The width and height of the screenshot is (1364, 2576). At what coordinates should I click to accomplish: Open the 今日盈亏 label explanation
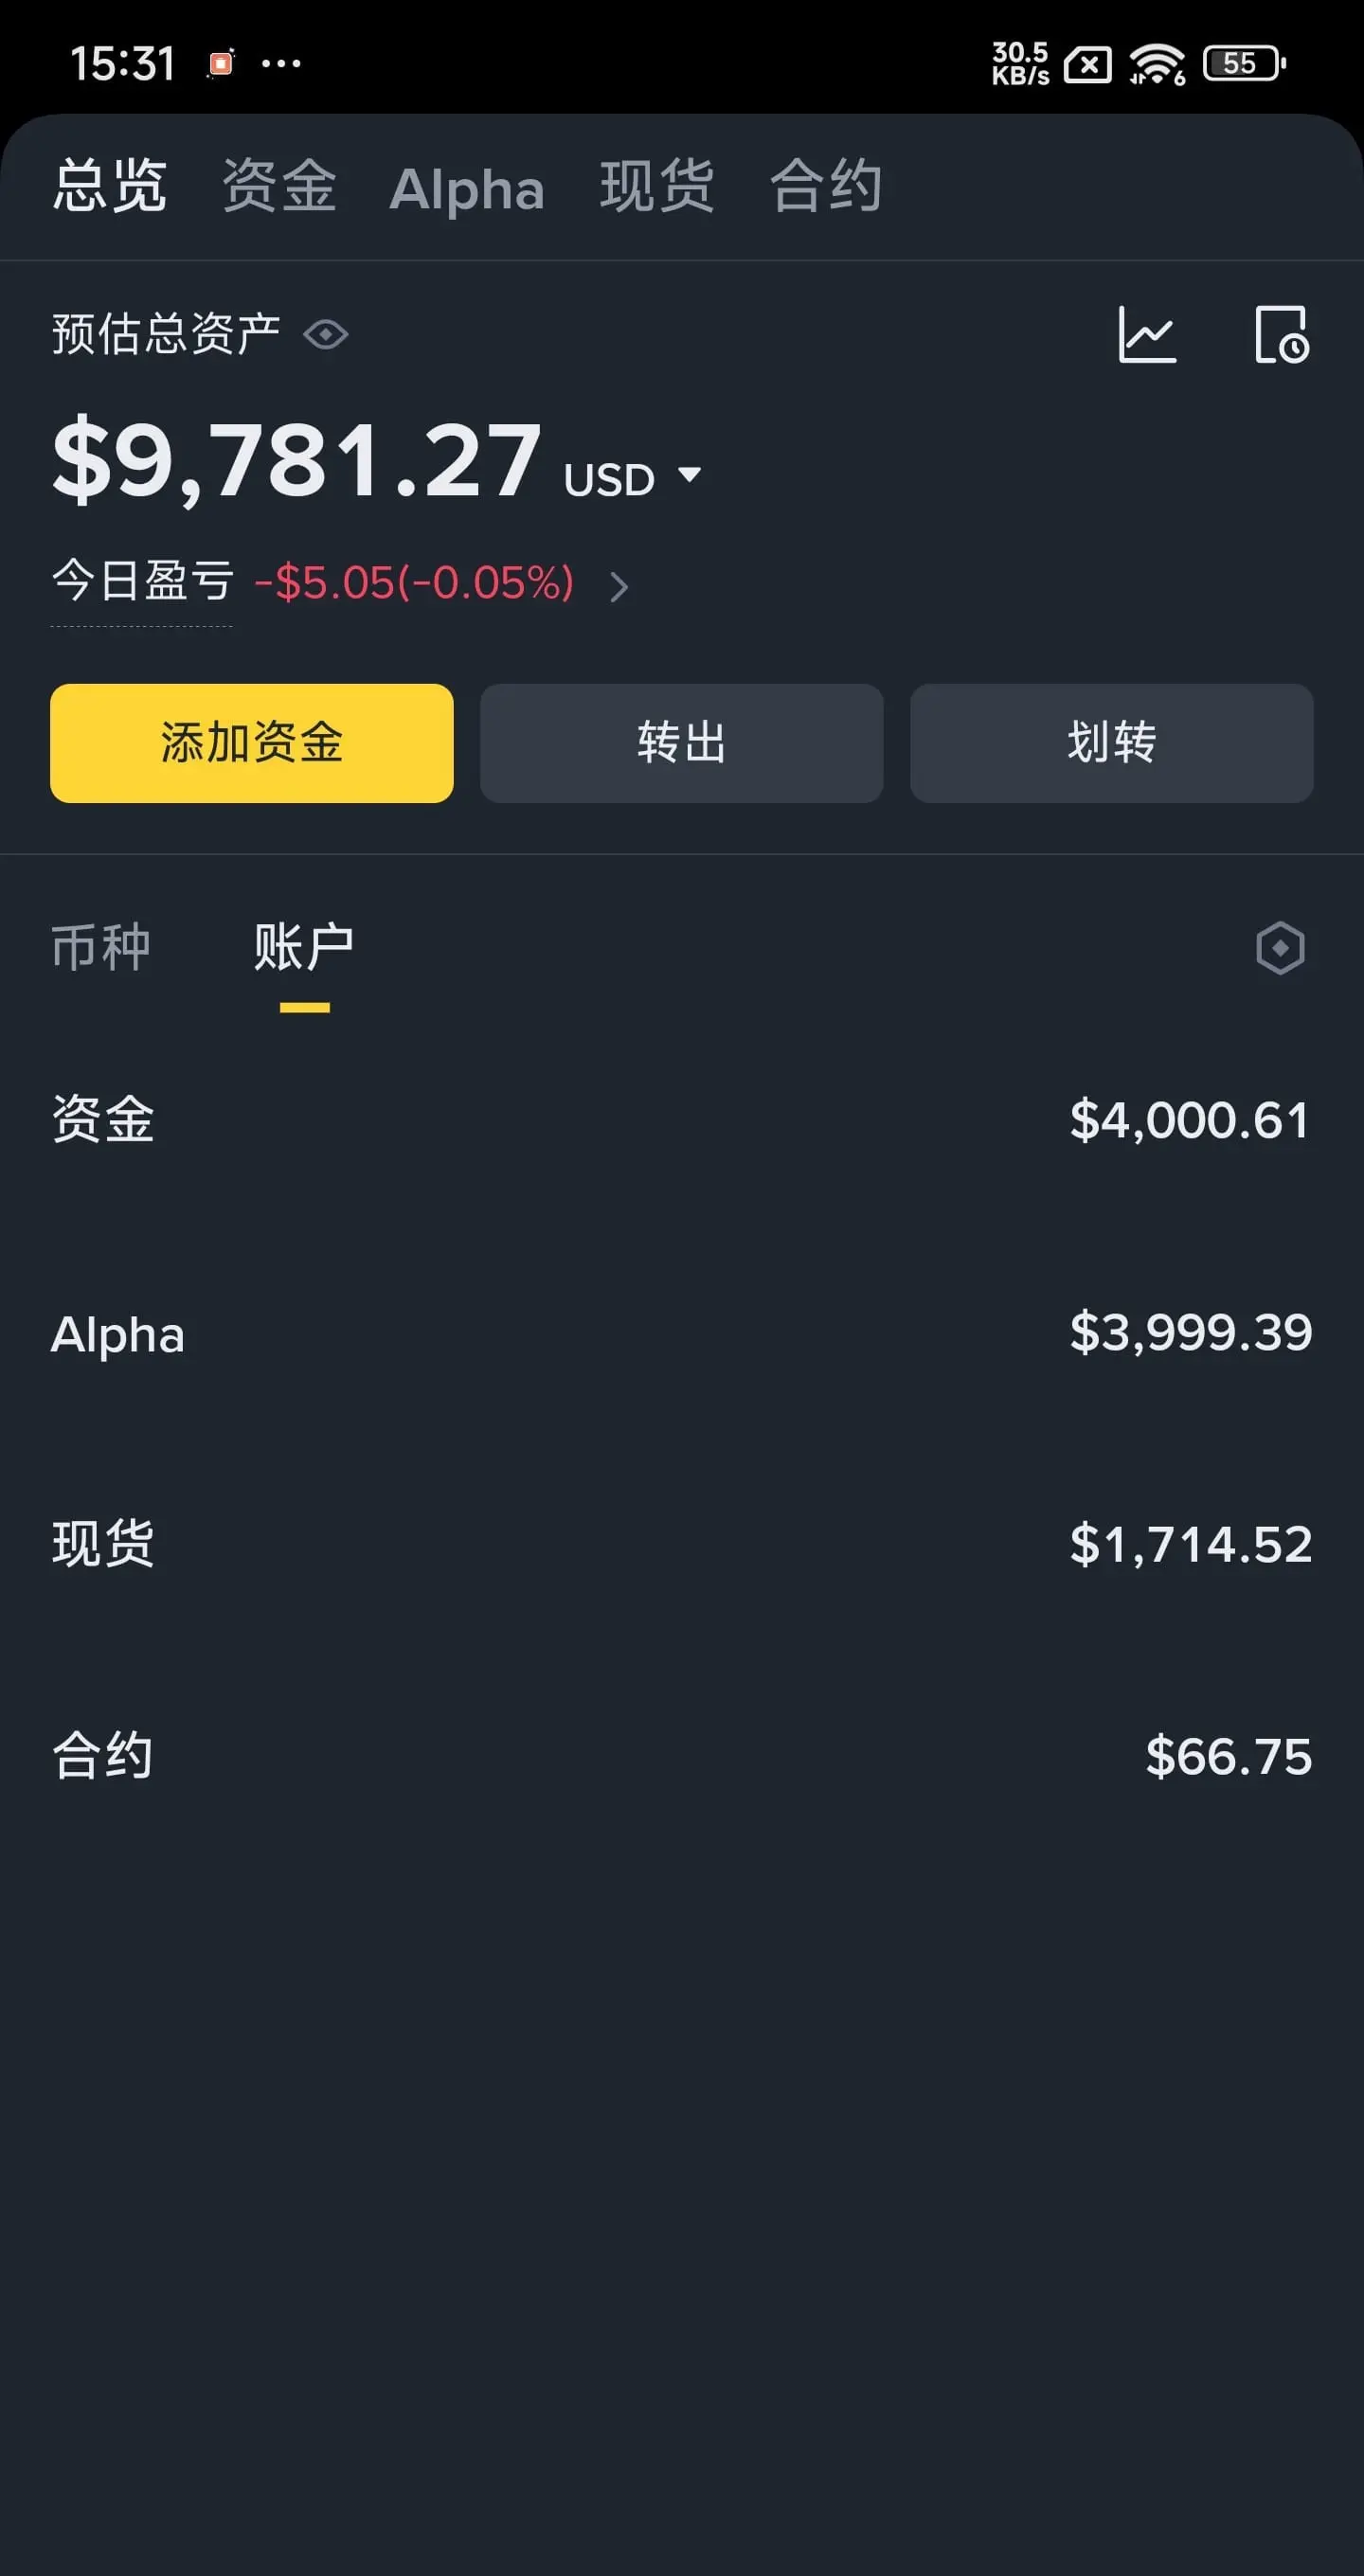point(142,582)
